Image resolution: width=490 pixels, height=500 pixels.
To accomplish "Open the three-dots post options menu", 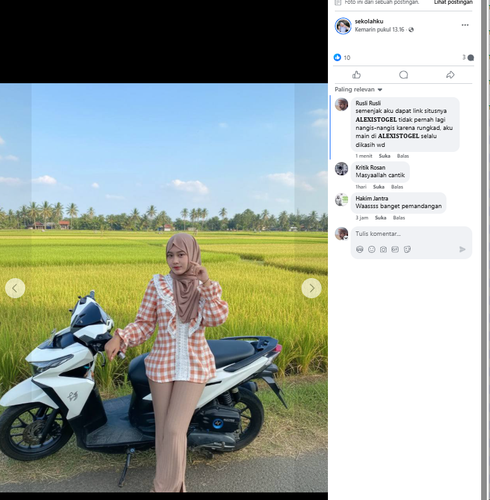I will (x=465, y=25).
